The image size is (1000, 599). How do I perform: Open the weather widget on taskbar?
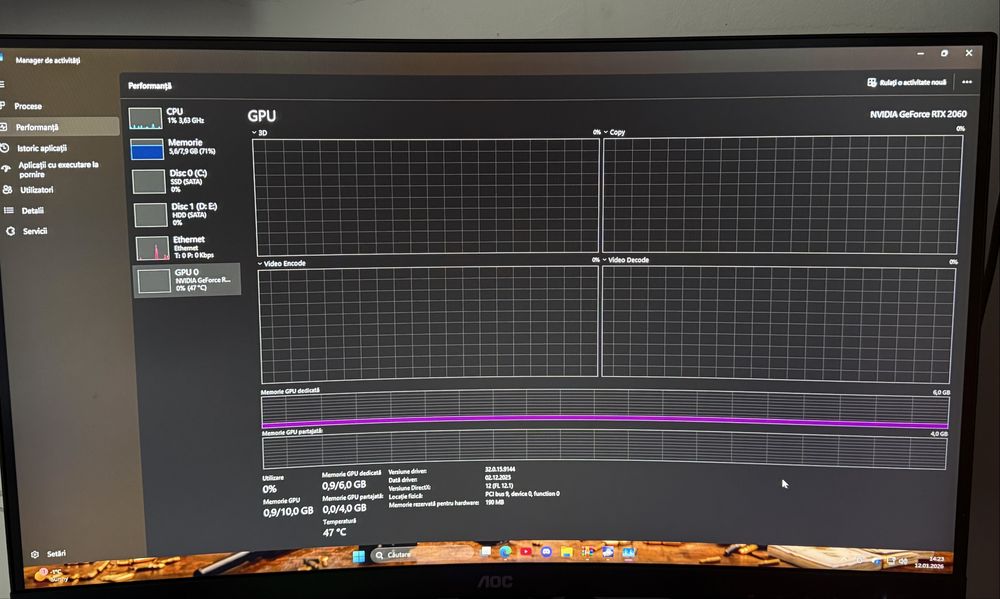52,575
